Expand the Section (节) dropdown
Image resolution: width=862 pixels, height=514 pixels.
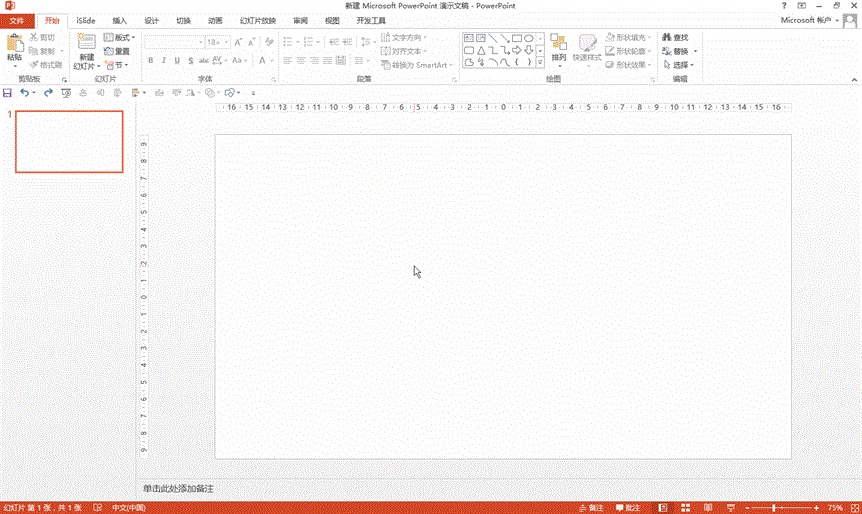click(x=116, y=65)
